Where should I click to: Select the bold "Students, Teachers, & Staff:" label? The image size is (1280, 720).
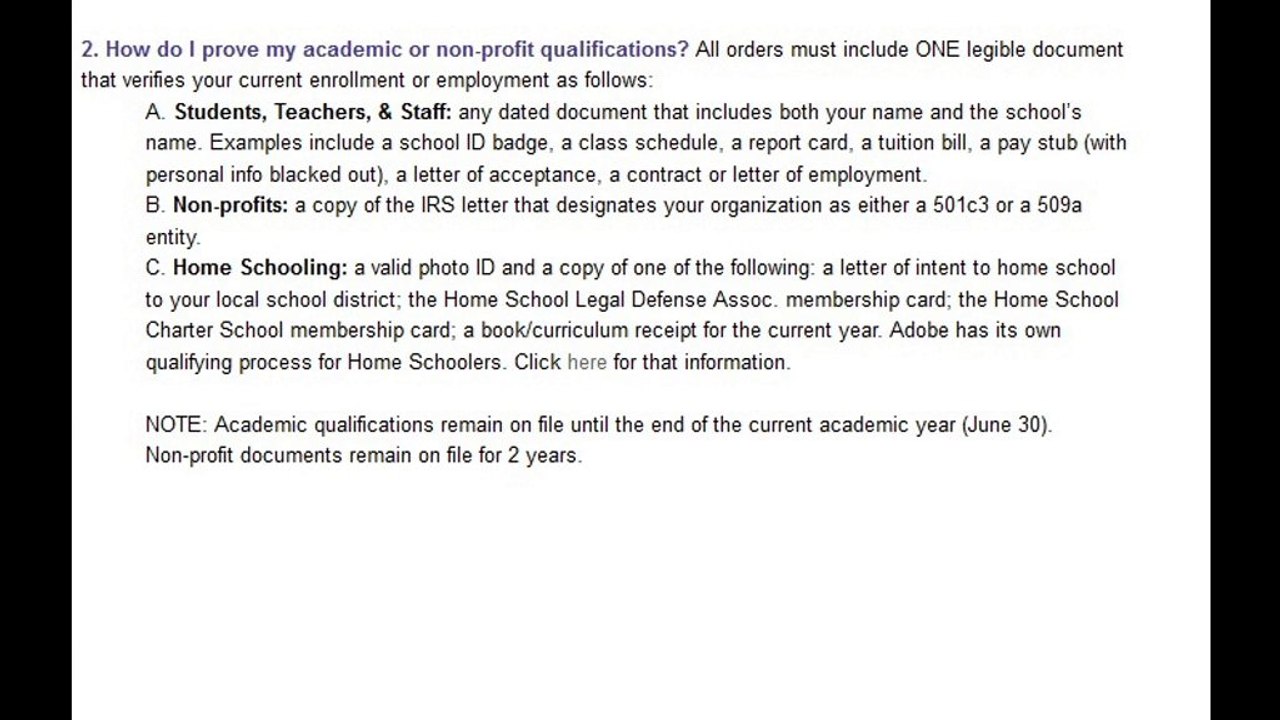tap(313, 112)
